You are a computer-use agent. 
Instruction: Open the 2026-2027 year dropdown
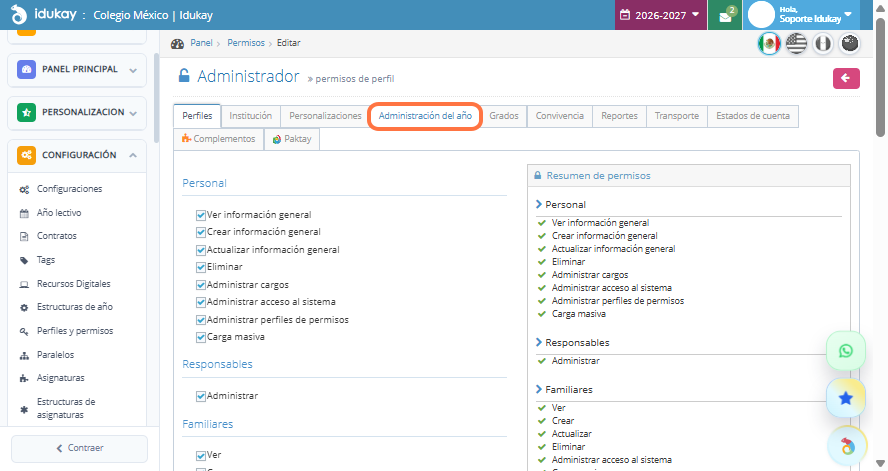660,15
